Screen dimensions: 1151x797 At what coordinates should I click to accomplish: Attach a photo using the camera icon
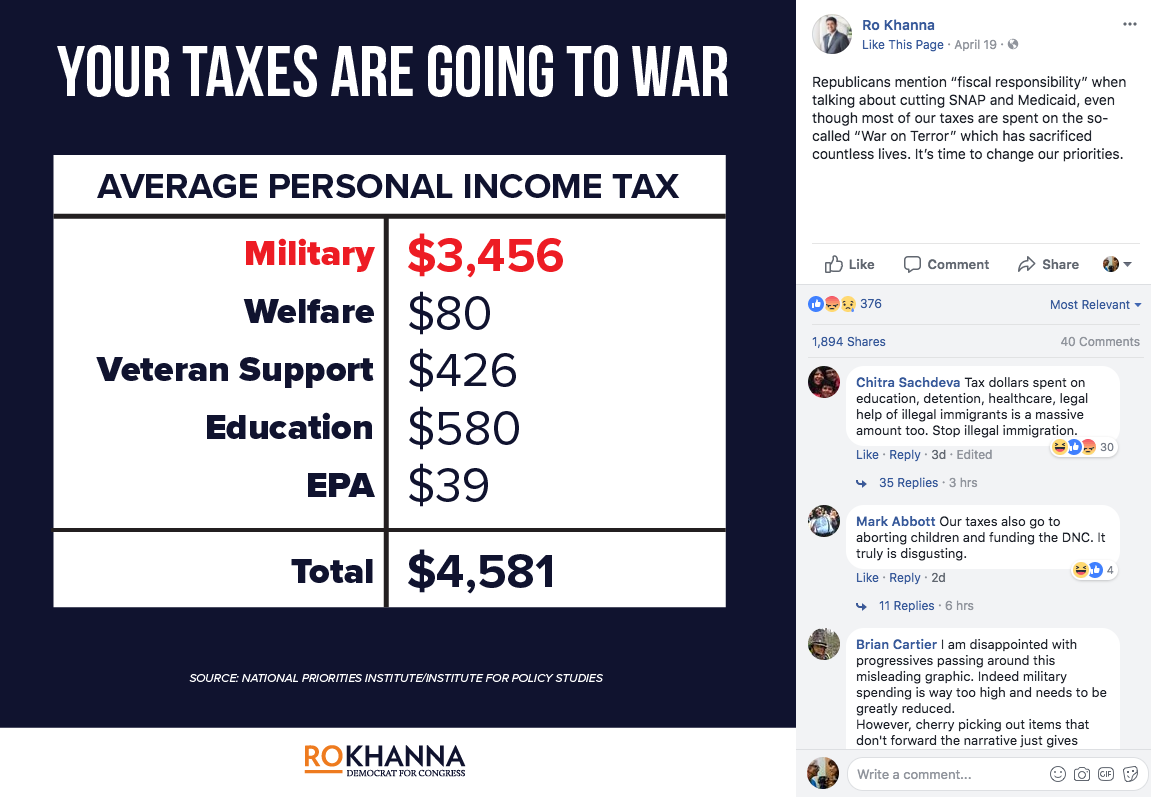1081,774
